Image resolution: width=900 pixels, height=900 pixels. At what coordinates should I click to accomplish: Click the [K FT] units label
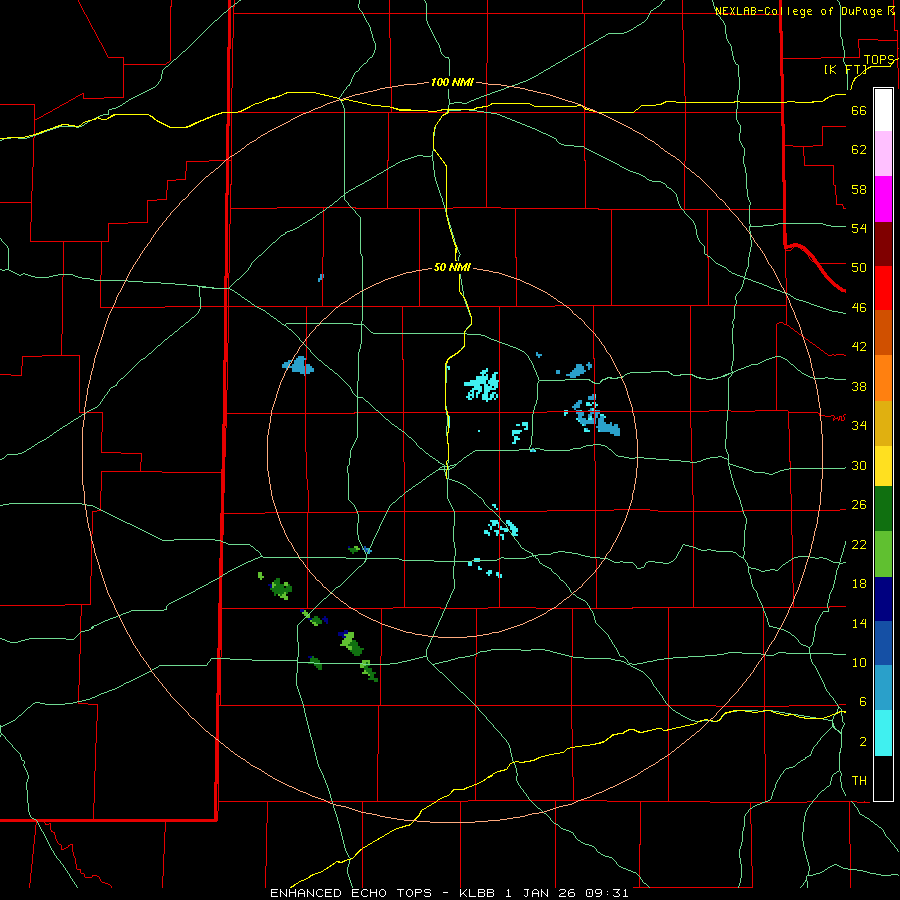(x=846, y=70)
